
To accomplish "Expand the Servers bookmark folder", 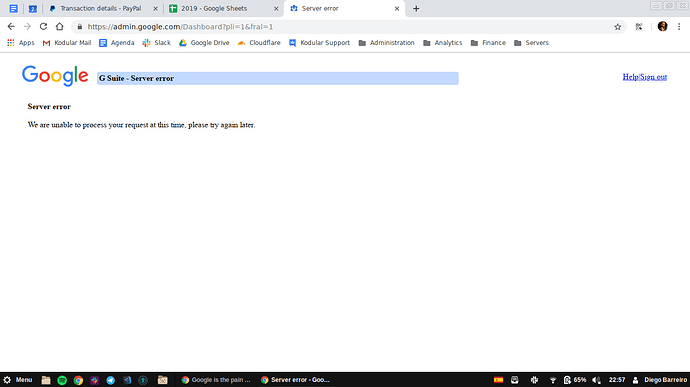I will point(531,43).
